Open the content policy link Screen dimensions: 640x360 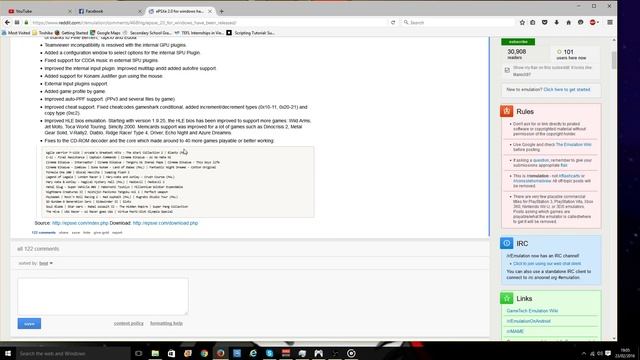coord(129,323)
